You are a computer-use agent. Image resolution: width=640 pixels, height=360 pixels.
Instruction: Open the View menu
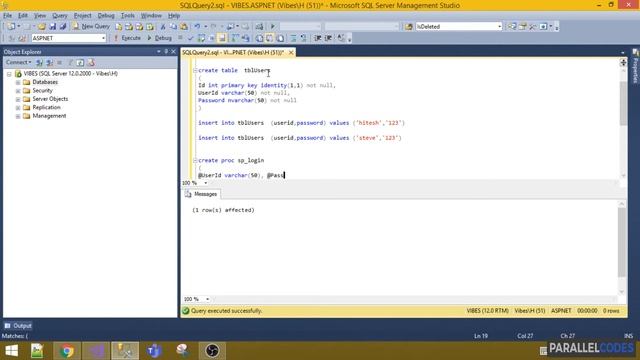point(40,16)
